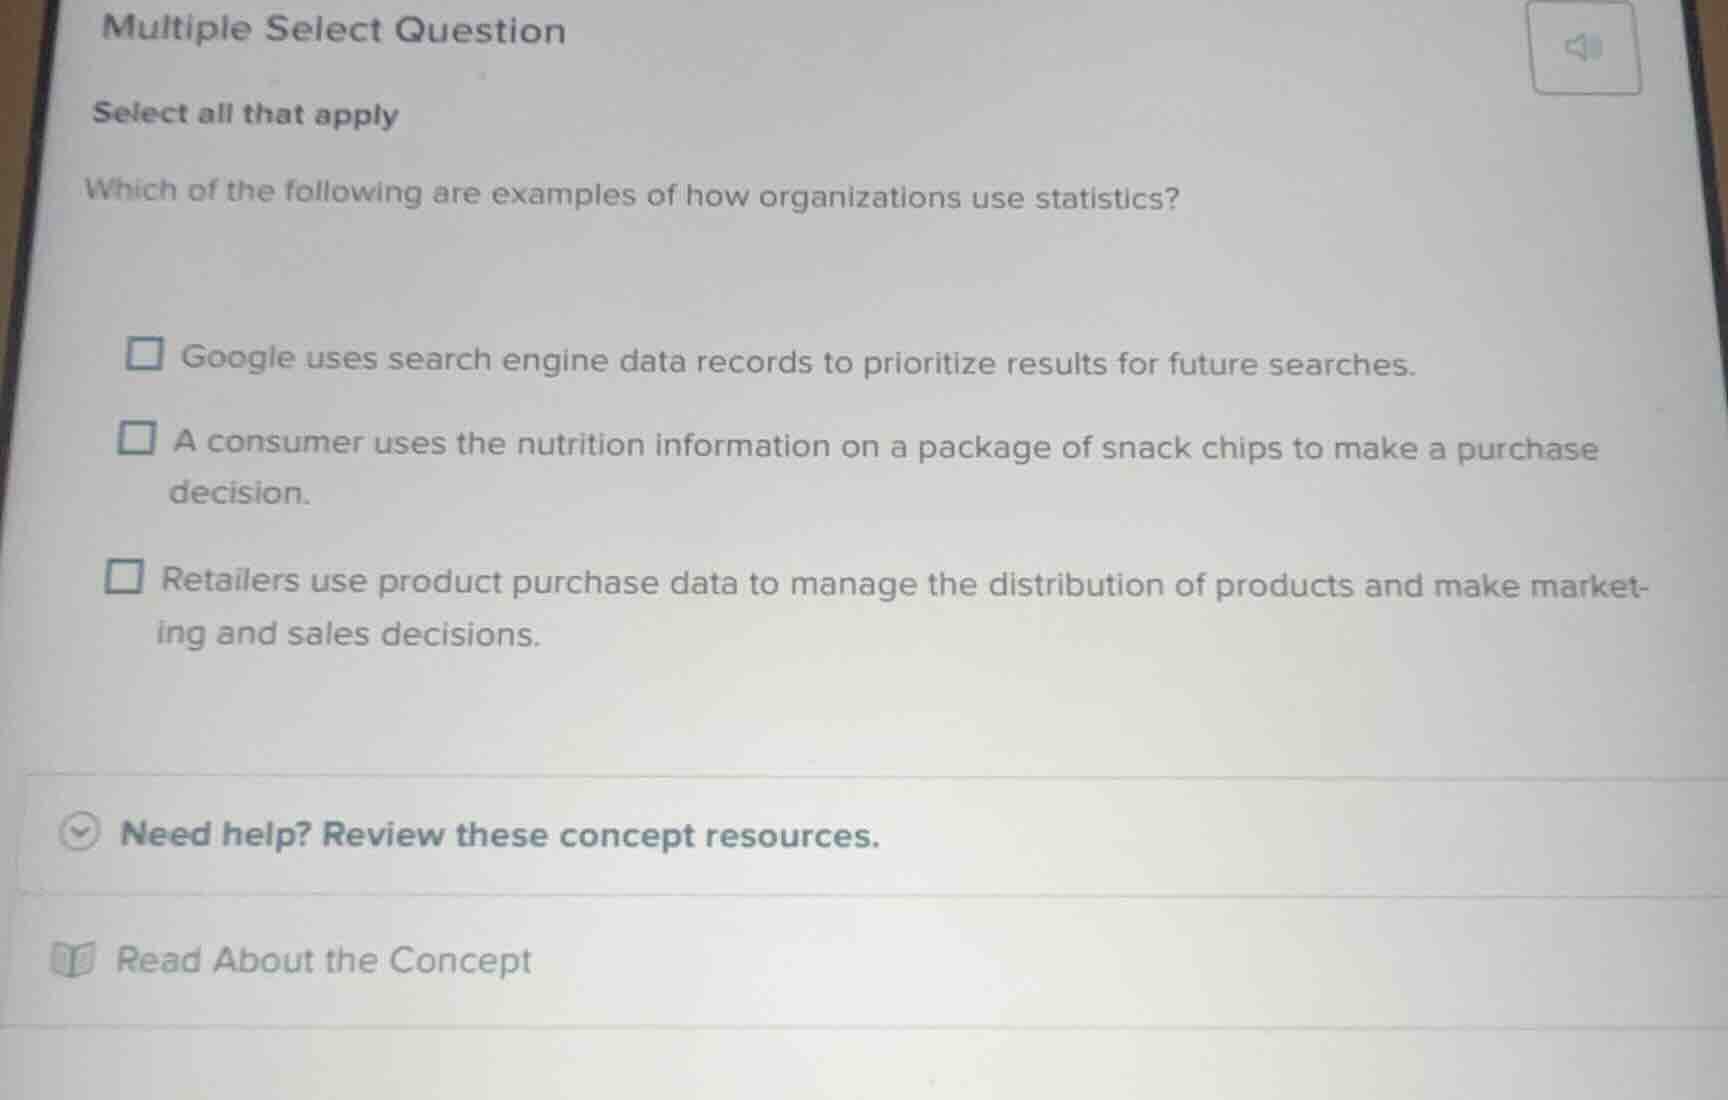Viewport: 1728px width, 1100px height.
Task: Click the Need help? Review these concept resources link
Action: (497, 835)
